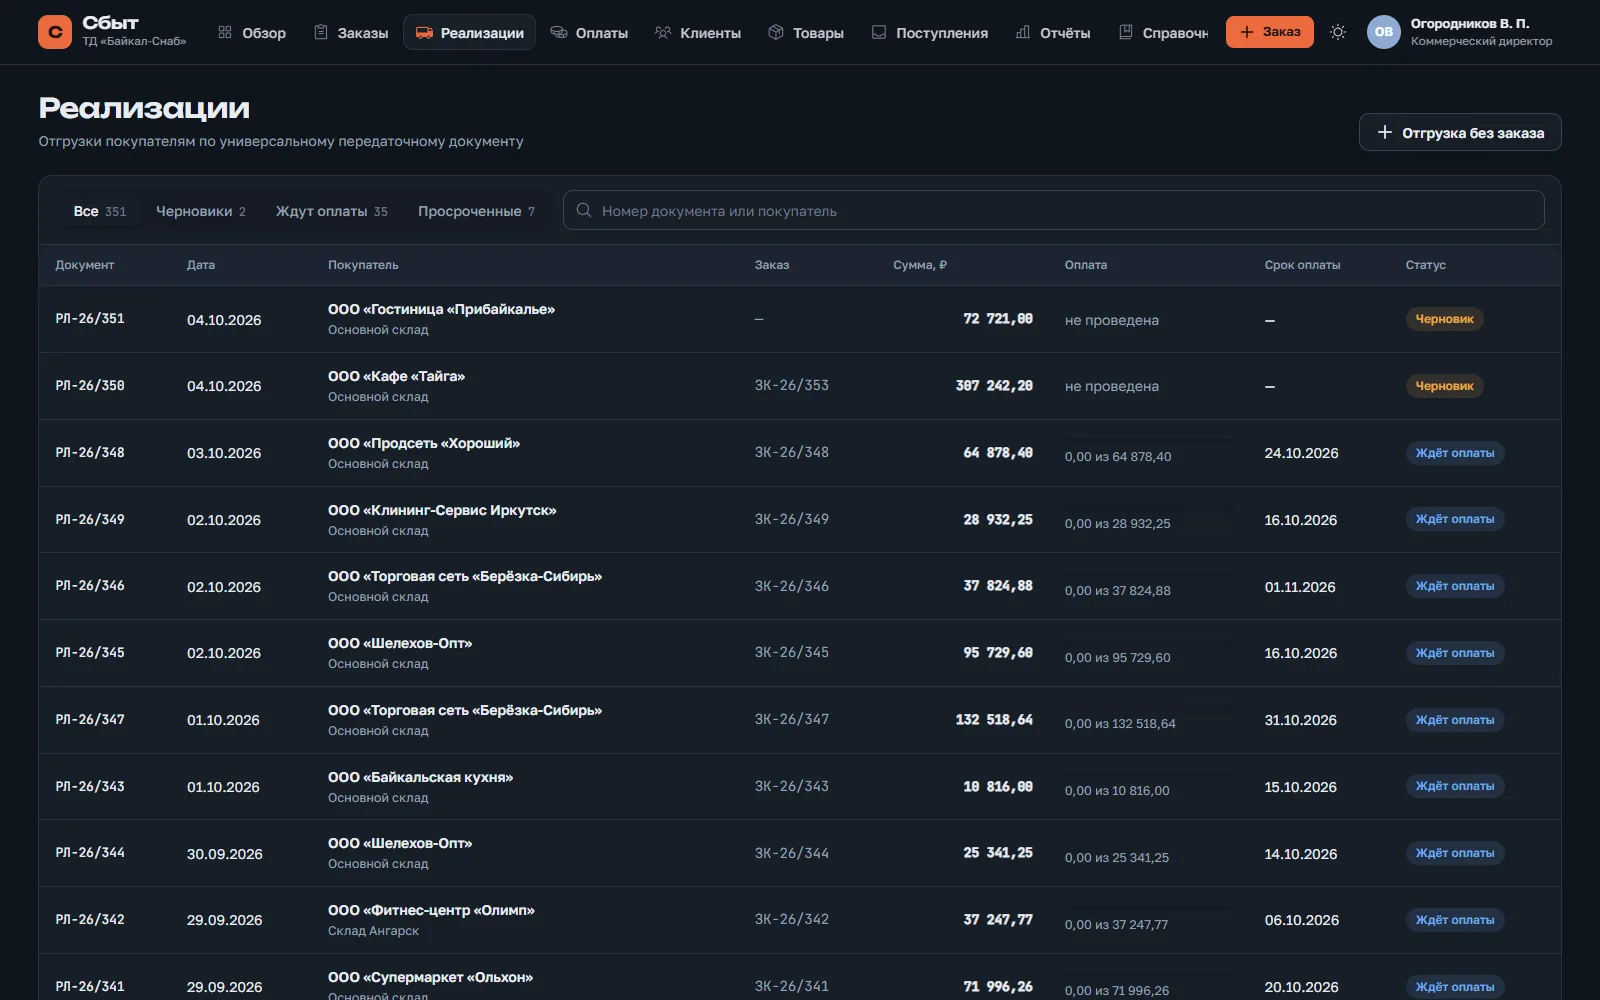The image size is (1600, 1000).
Task: Switch to the Черновики tab
Action: tap(201, 211)
